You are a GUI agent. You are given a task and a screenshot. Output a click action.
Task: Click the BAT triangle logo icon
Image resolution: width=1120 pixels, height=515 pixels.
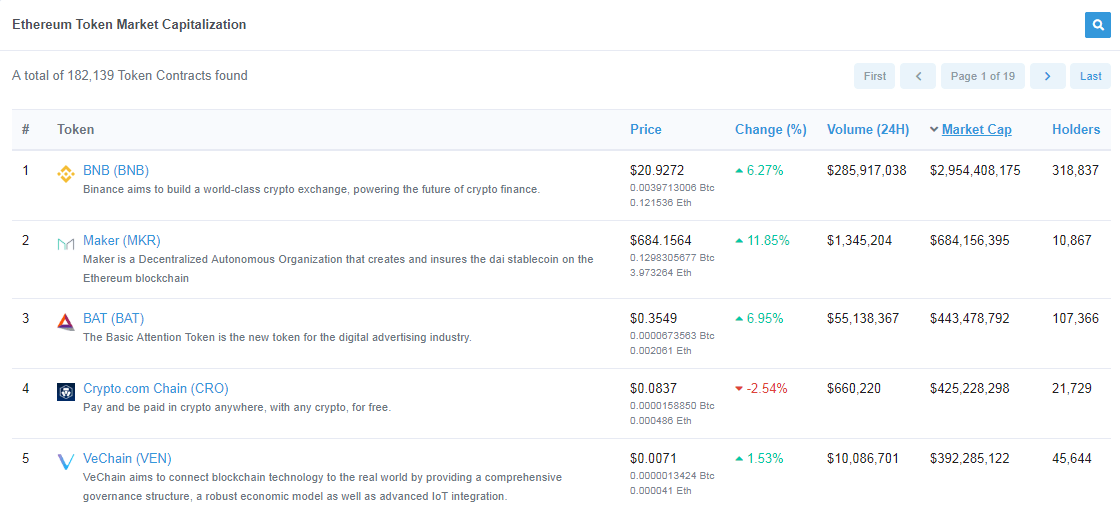click(66, 322)
